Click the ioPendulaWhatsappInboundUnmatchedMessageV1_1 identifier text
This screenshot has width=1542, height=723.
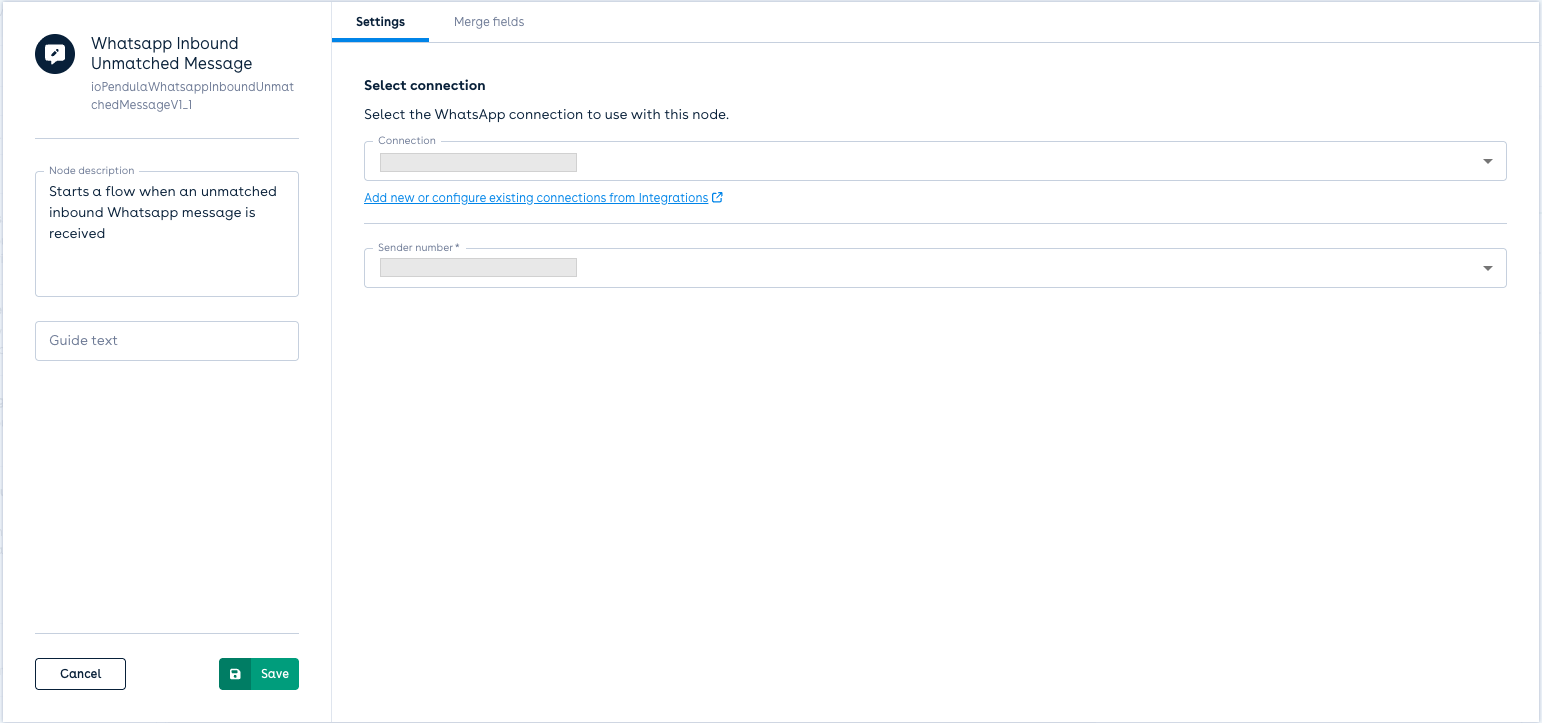click(192, 95)
